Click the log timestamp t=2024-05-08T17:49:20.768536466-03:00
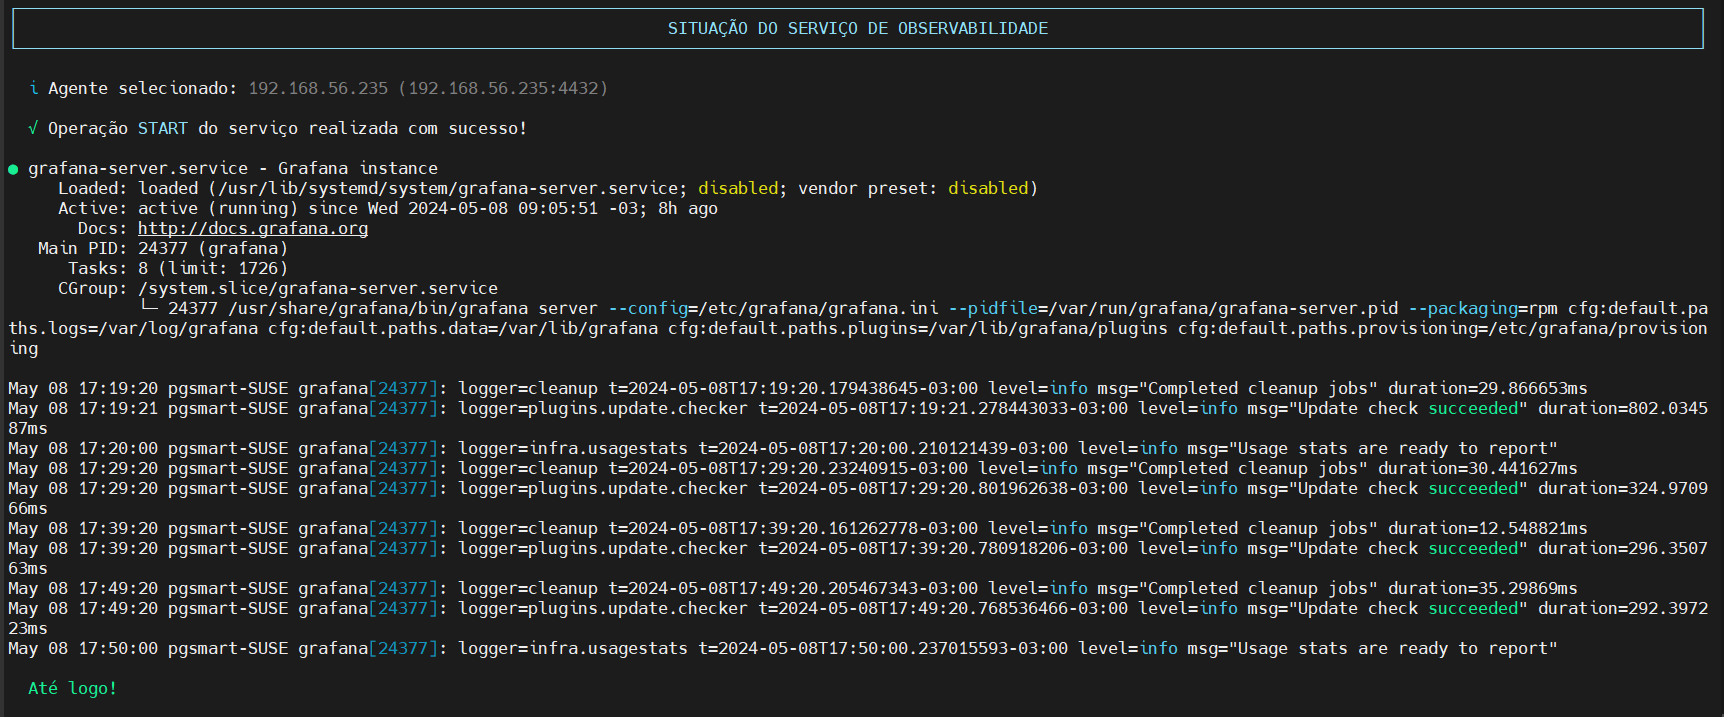 coord(943,608)
